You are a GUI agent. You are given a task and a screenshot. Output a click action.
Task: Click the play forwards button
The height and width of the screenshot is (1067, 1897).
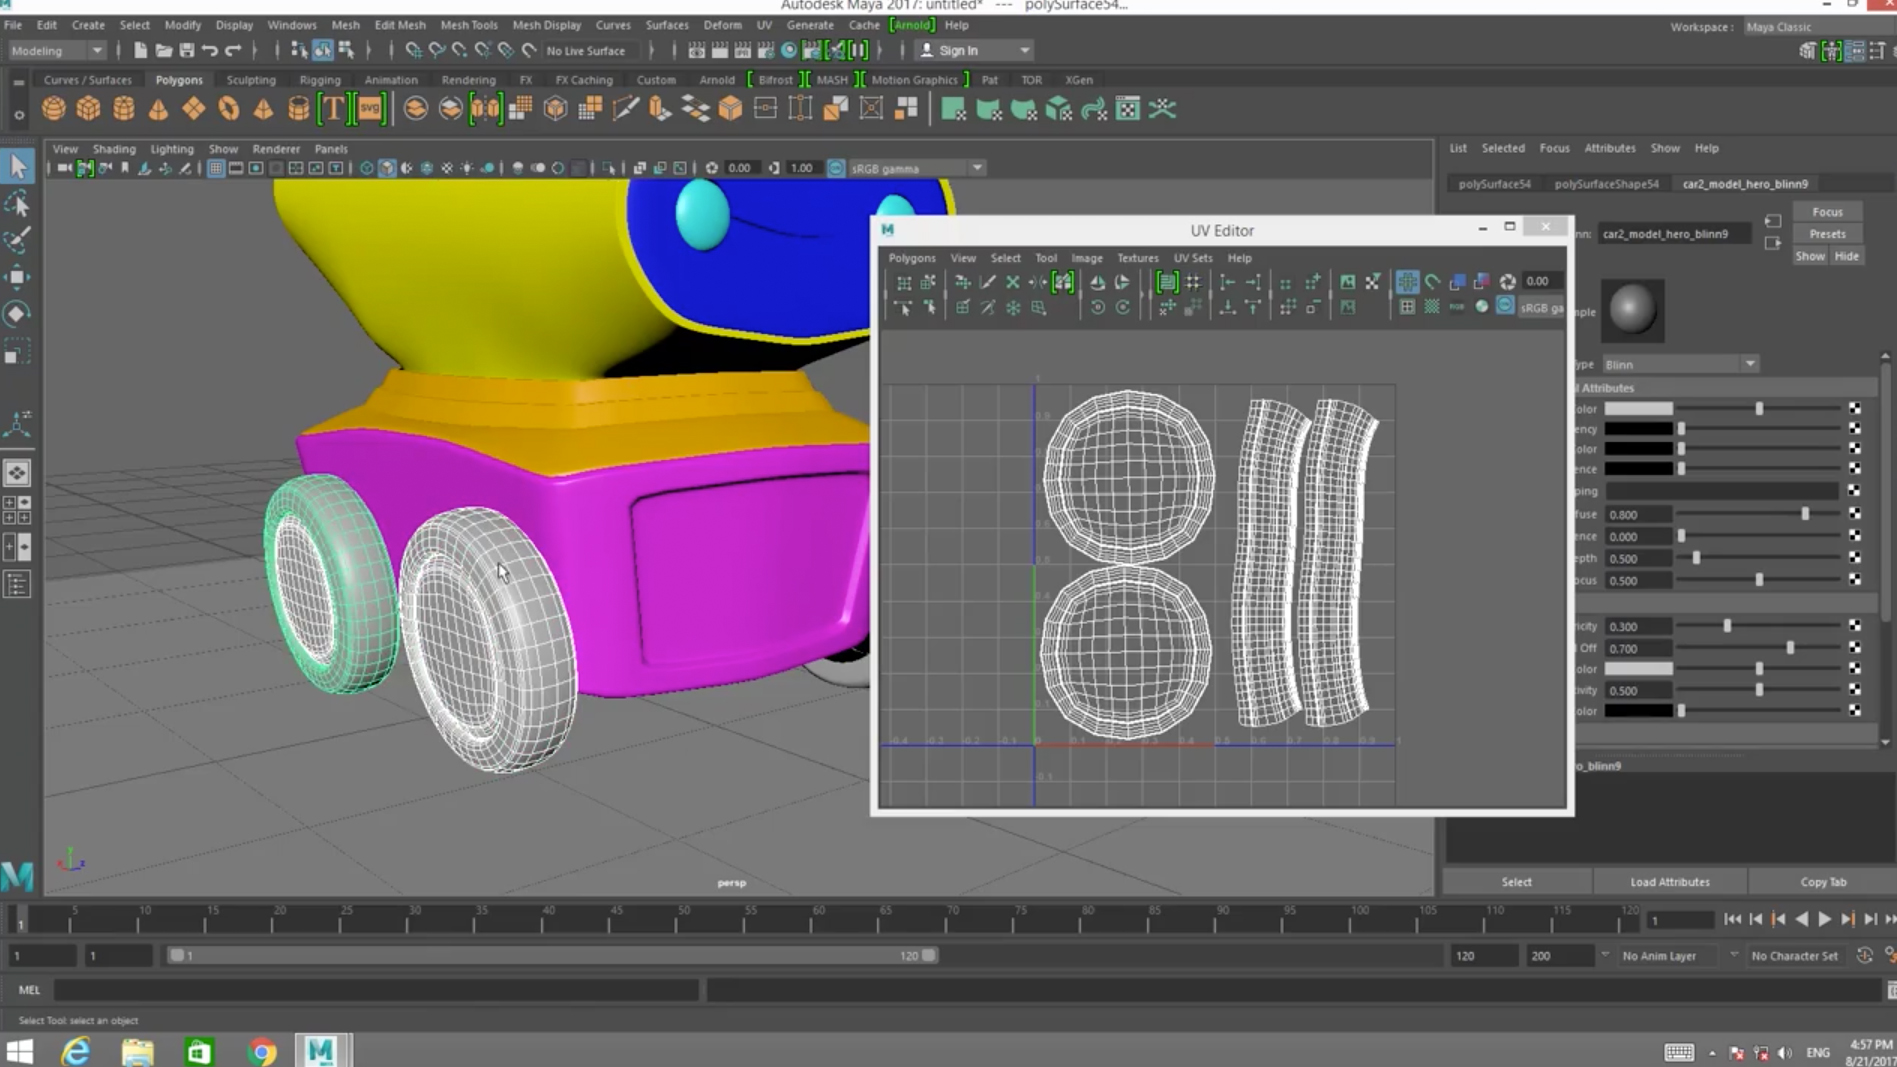coord(1824,919)
